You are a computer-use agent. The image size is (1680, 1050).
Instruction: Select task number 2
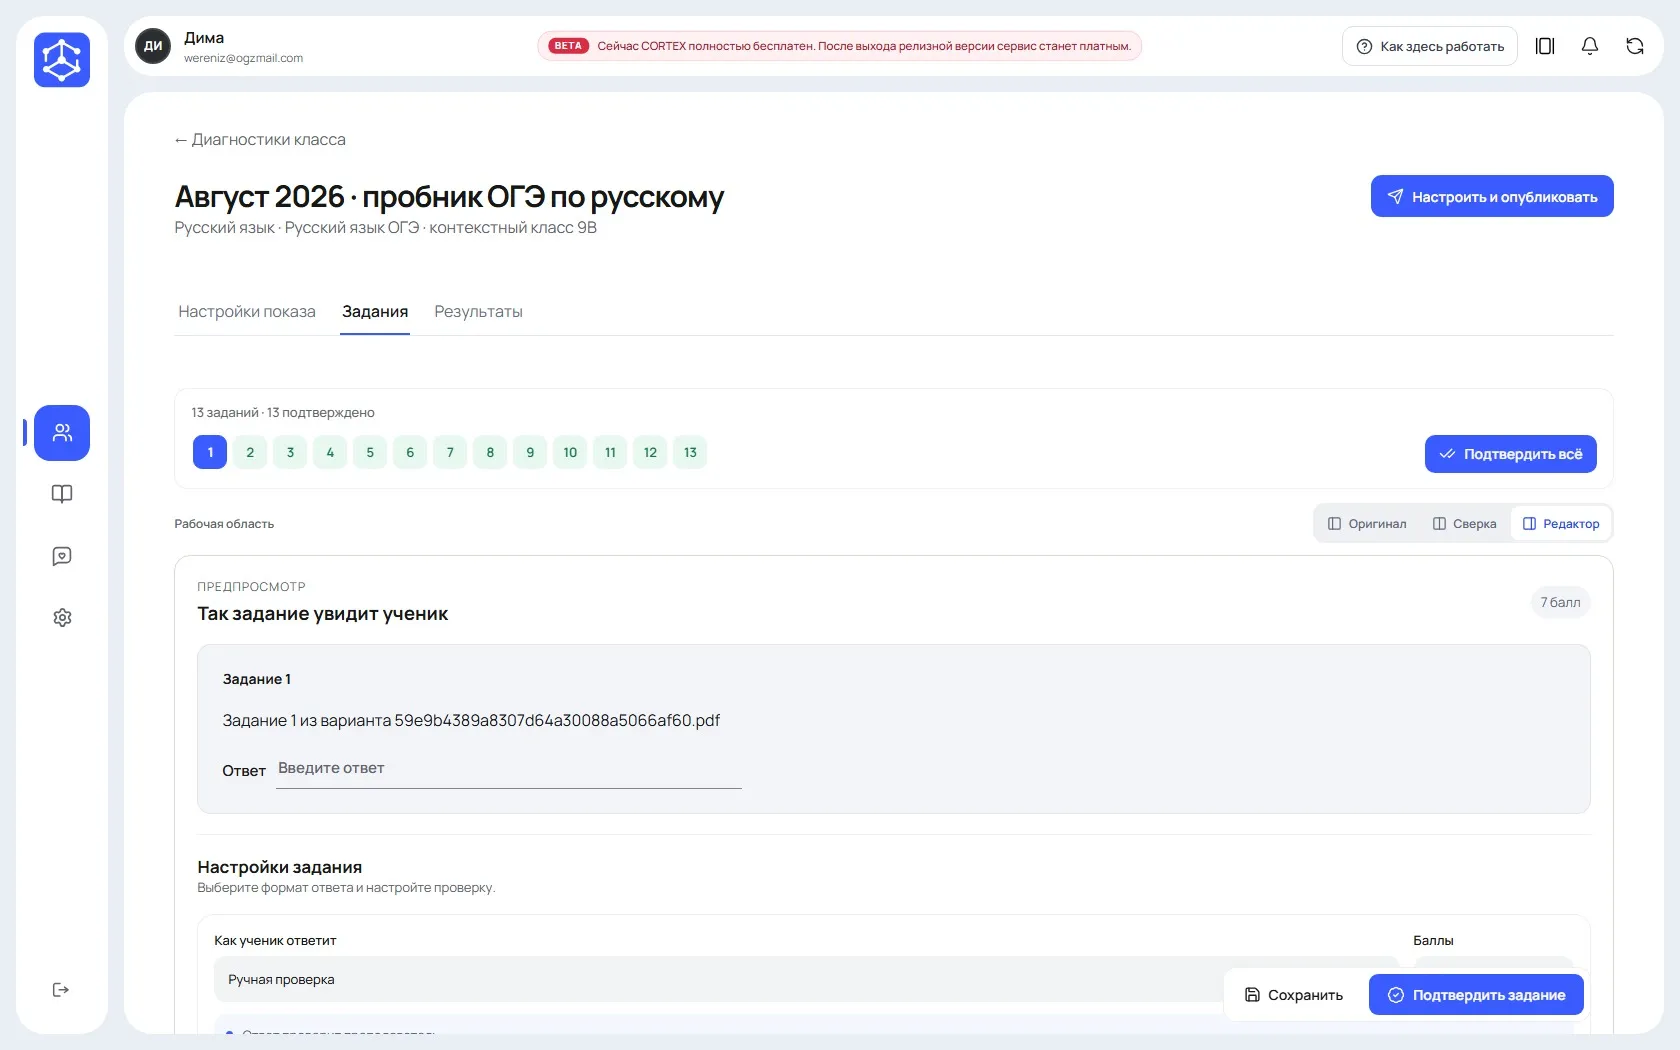[250, 452]
